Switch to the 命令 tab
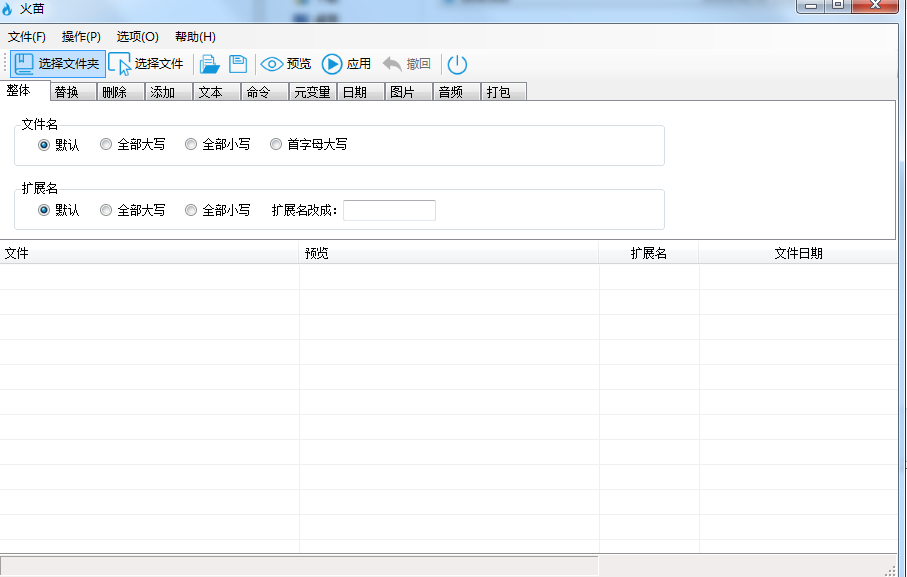The image size is (907, 577). point(265,92)
